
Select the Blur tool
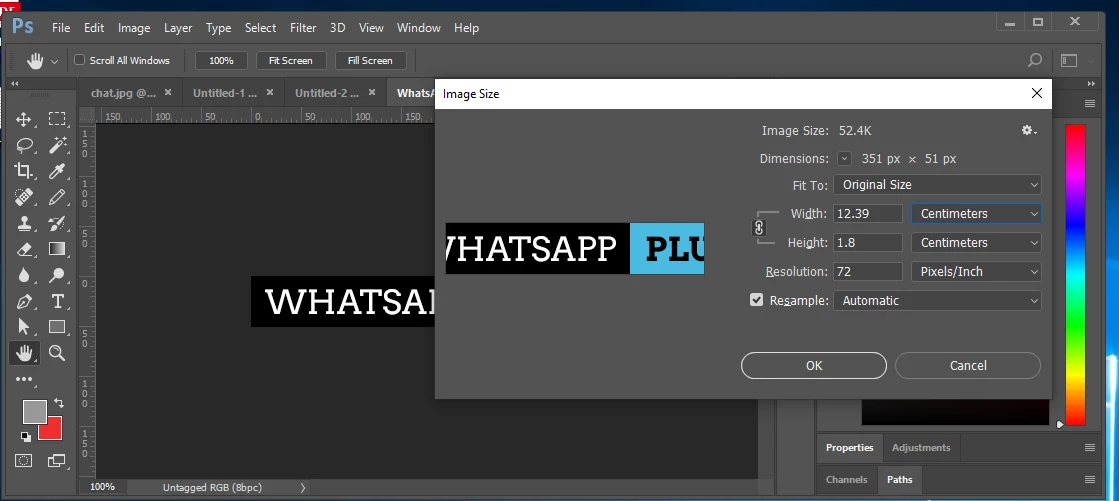pos(24,275)
